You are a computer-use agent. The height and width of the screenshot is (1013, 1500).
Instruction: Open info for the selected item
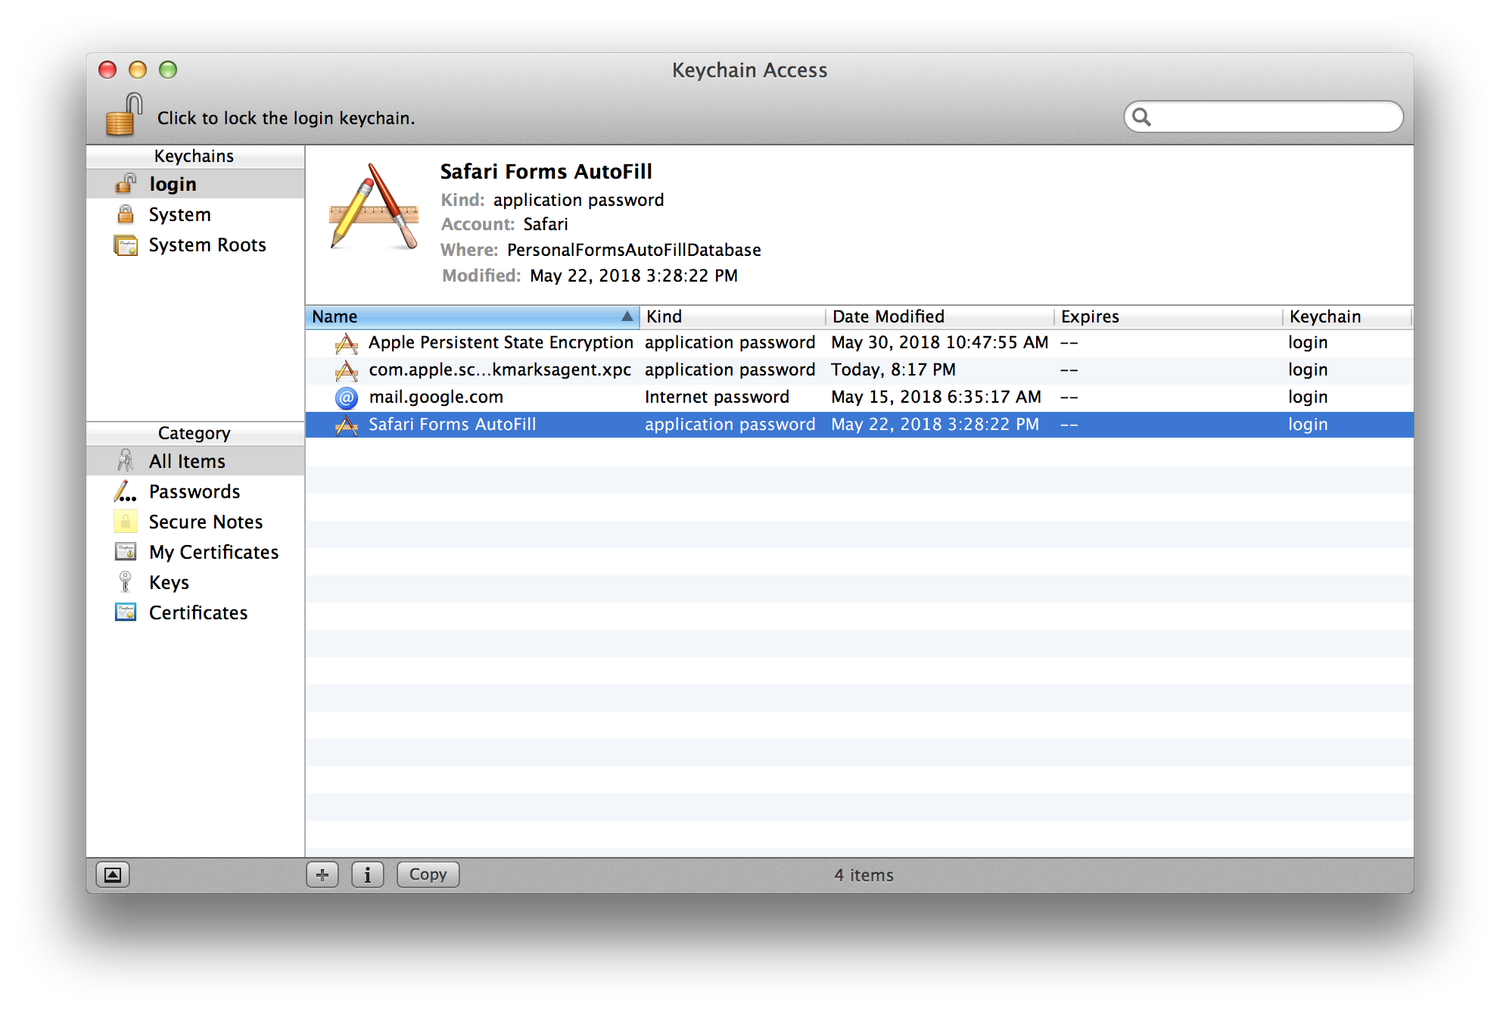(367, 875)
